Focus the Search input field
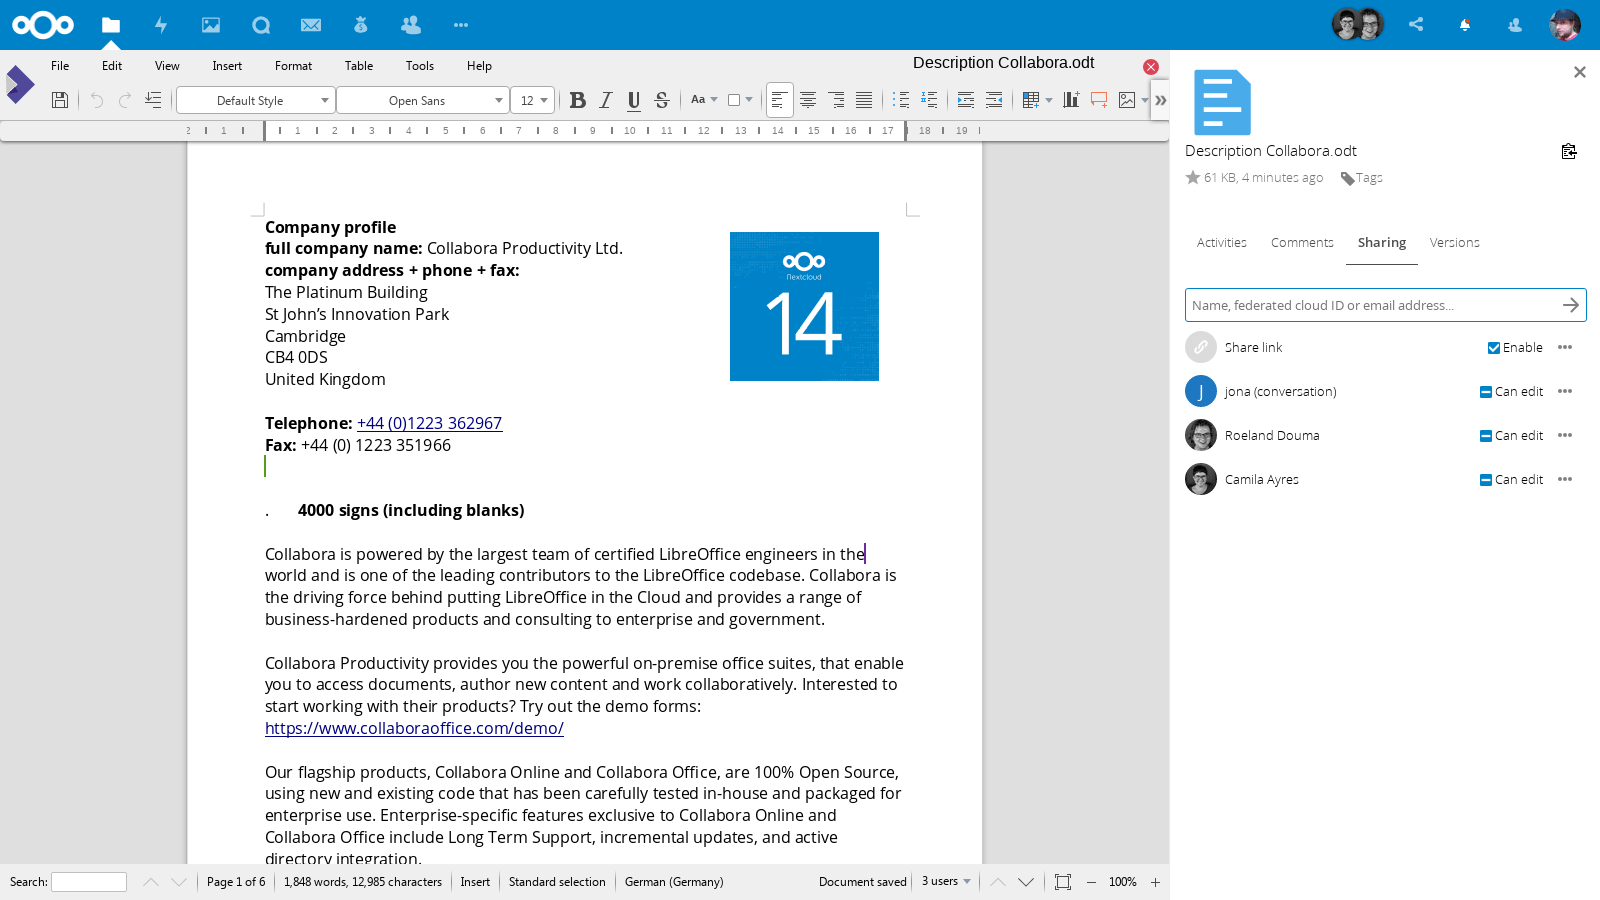Viewport: 1600px width, 900px height. [x=89, y=882]
